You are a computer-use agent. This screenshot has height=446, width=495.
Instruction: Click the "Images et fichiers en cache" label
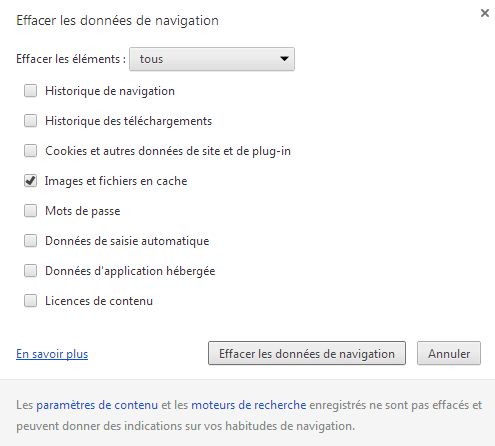point(116,181)
